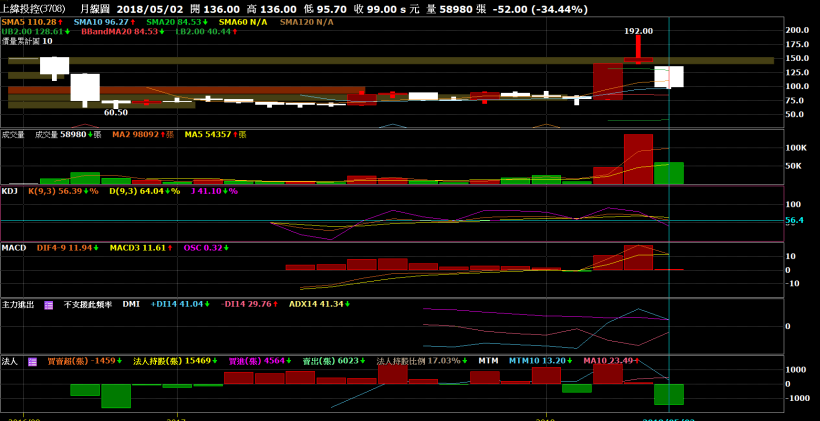Open the KDJ indicator panel label

(10, 190)
